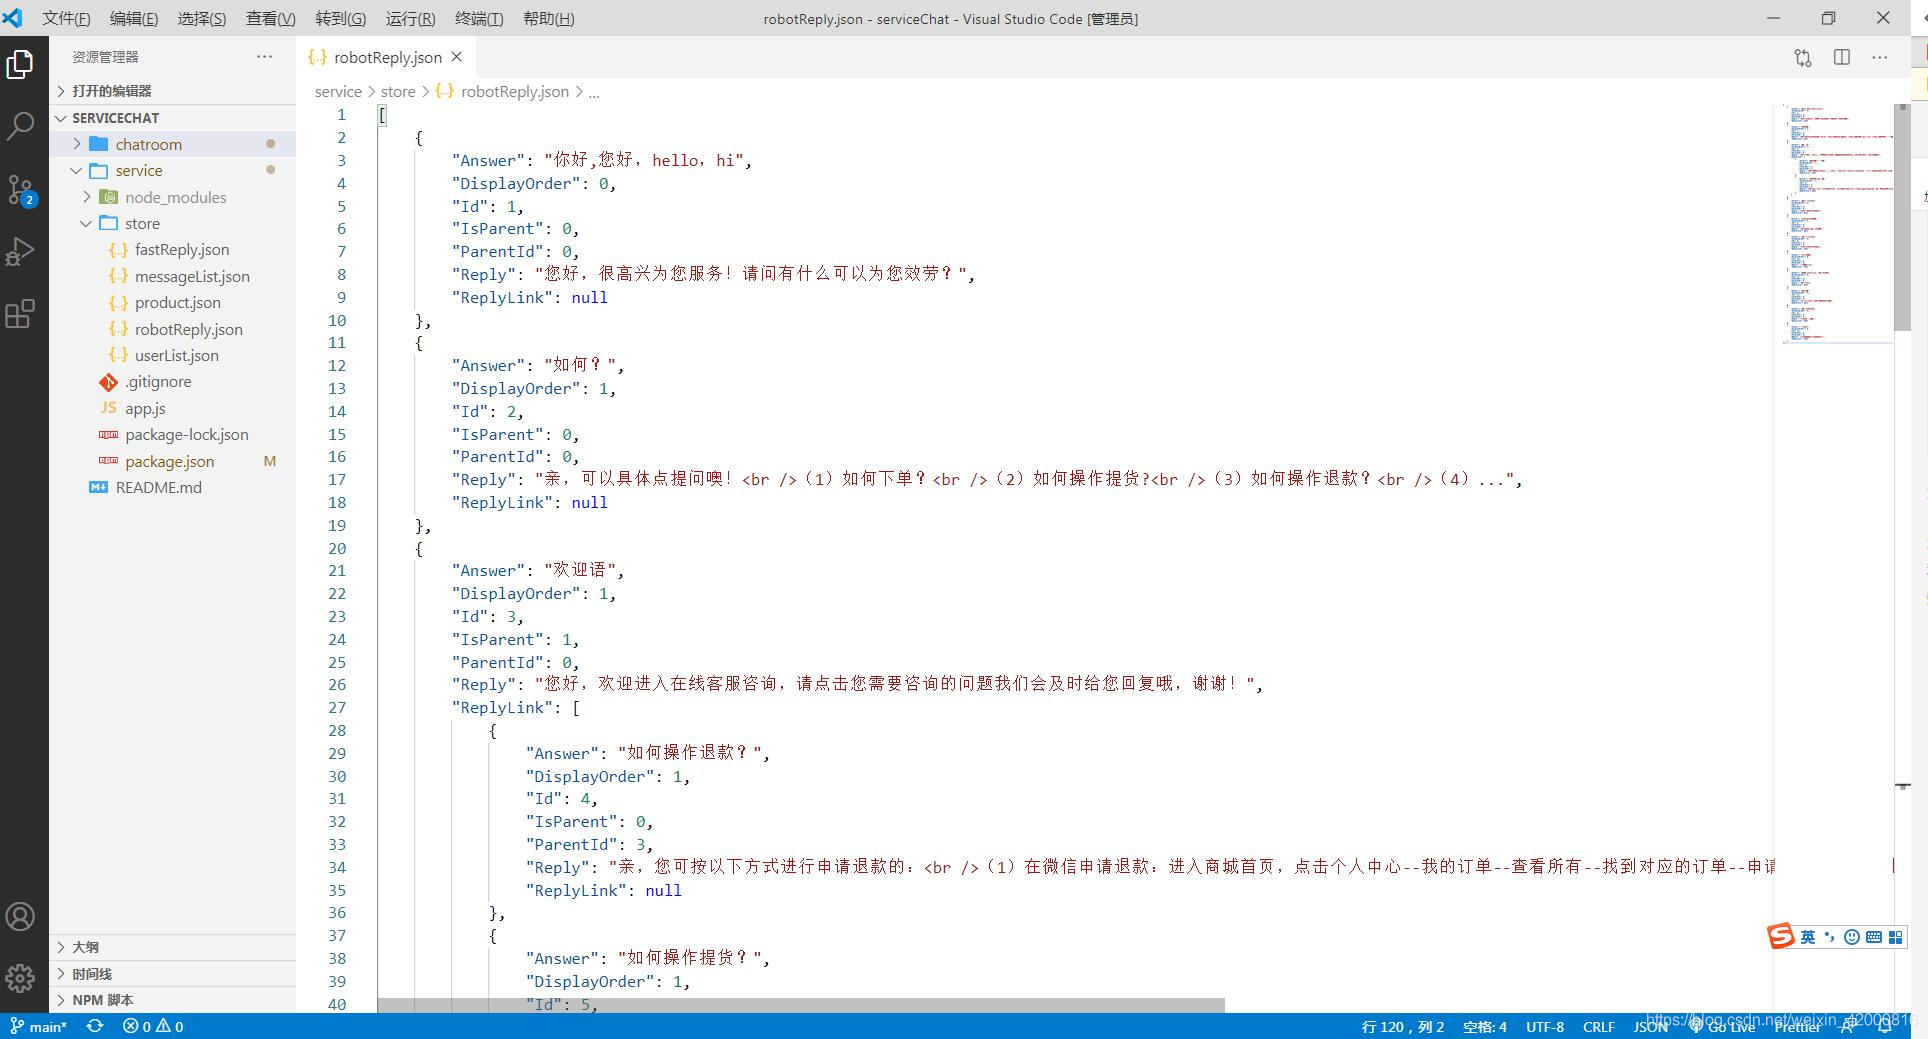Open editor More Actions ellipsis menu

1880,57
